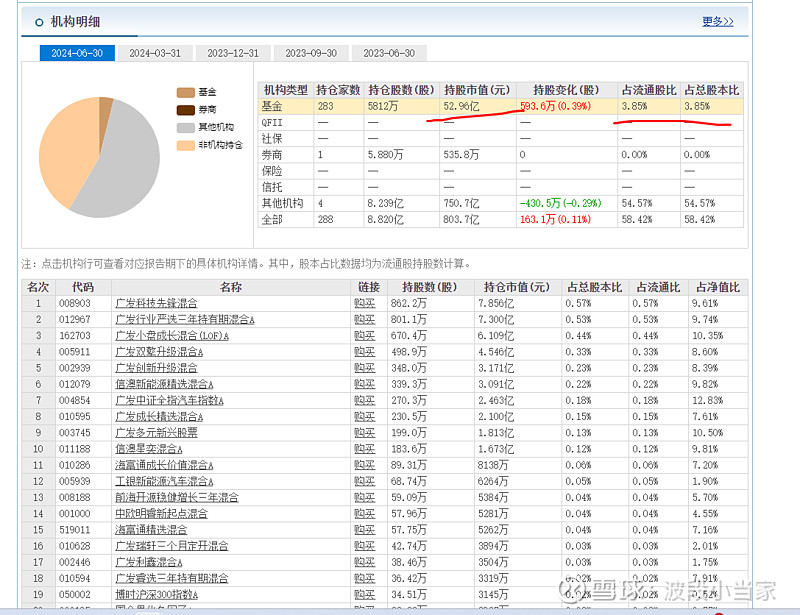Open fund 海富通精选混合
The image size is (800, 615).
152,530
